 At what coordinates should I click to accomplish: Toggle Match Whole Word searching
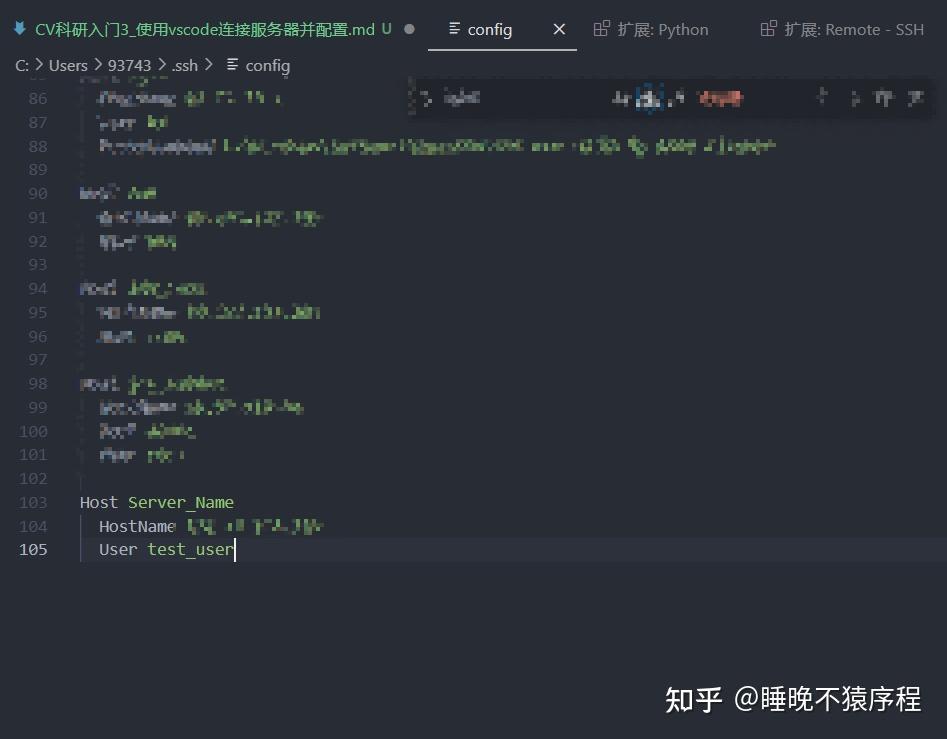[650, 98]
